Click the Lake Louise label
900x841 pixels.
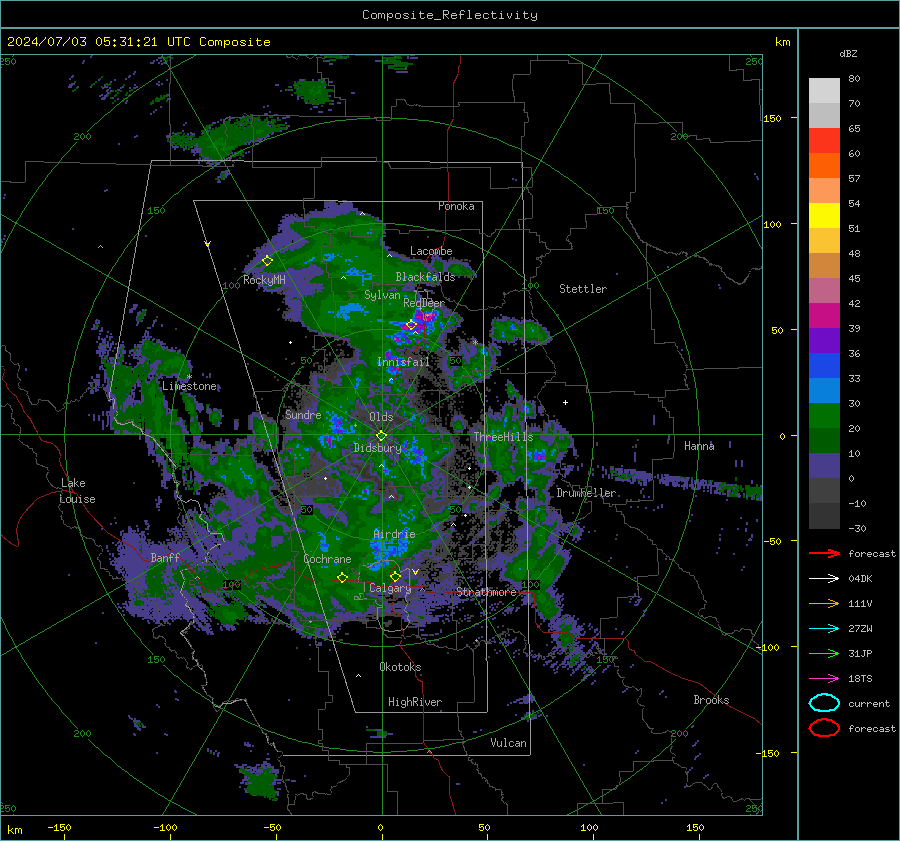[77, 491]
